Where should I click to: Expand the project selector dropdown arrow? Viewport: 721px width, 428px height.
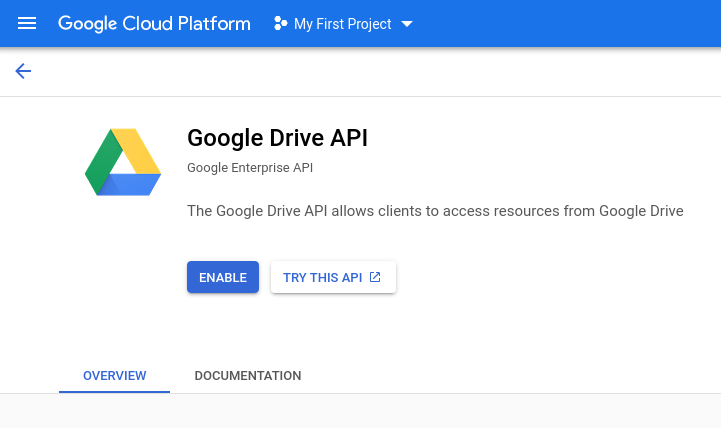[406, 24]
